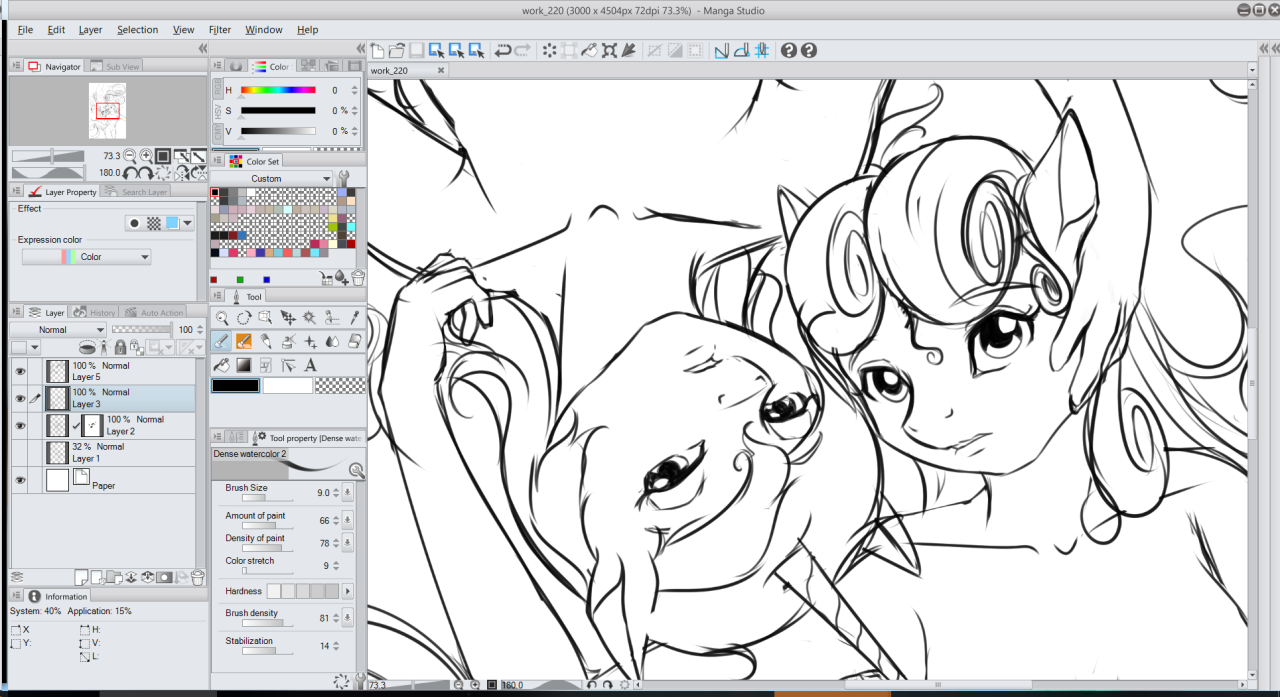
Task: Click the New document toolbar icon
Action: pos(377,50)
